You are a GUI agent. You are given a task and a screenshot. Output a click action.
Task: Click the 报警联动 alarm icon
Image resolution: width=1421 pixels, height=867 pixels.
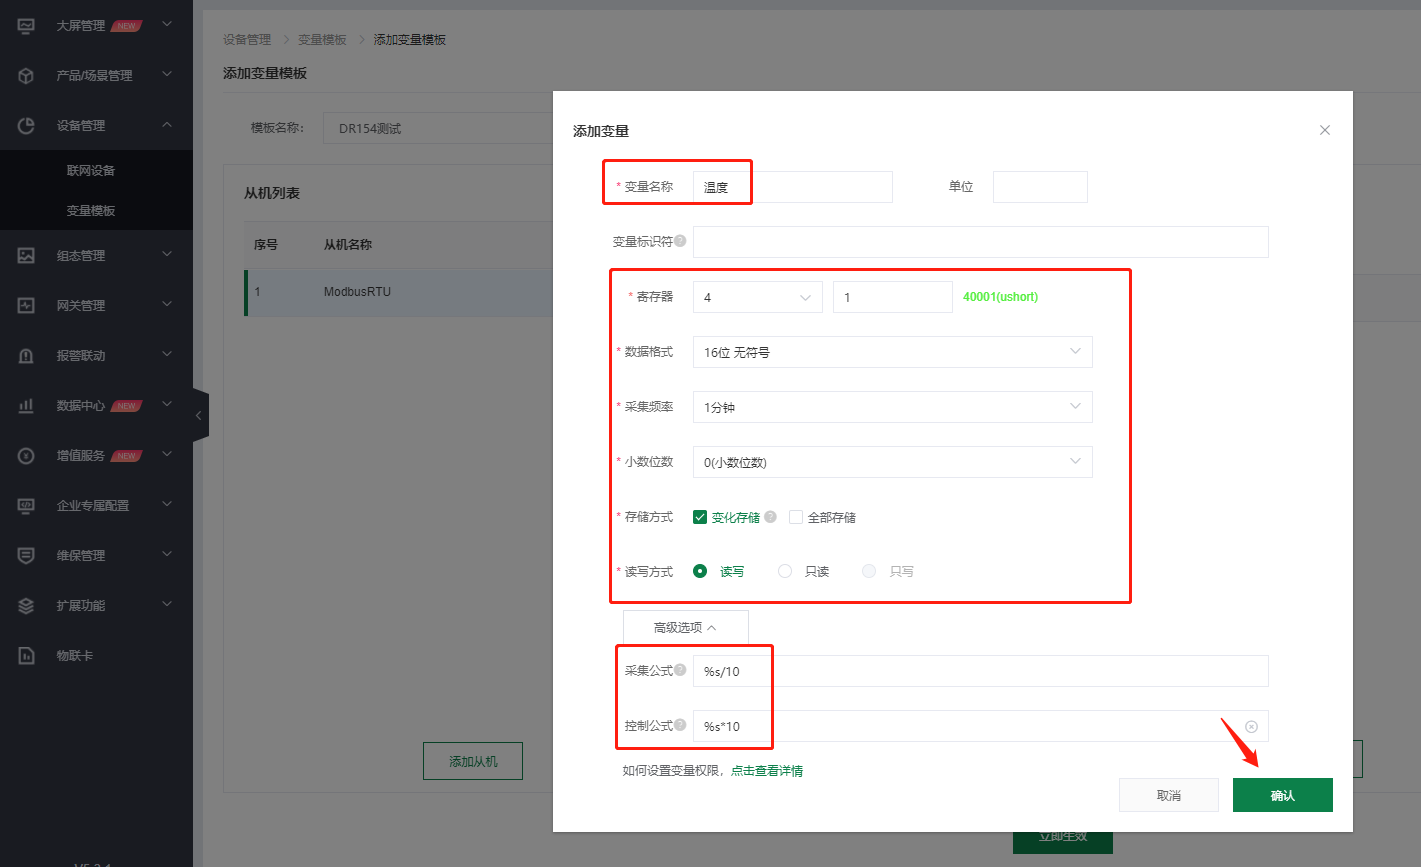(27, 356)
